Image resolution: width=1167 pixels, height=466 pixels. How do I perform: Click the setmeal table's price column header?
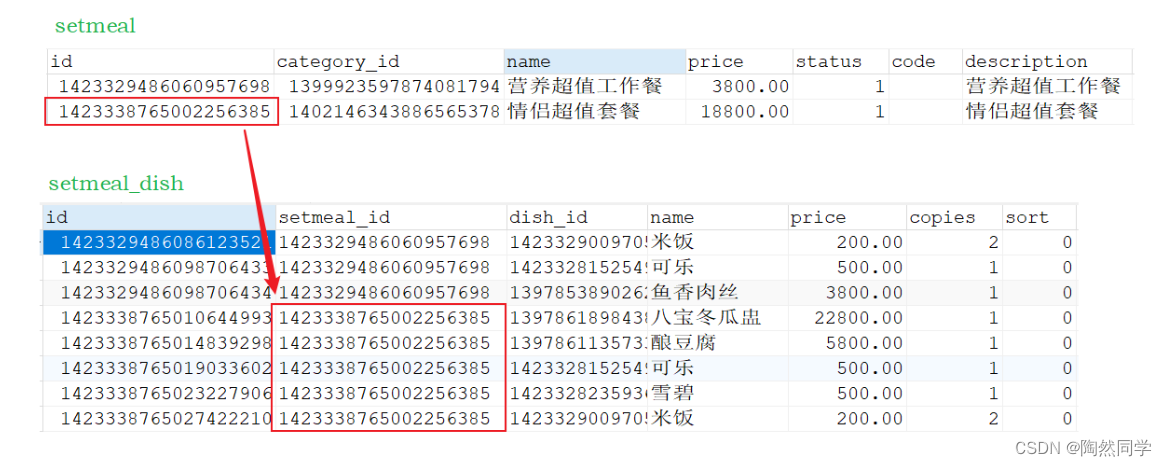(738, 61)
